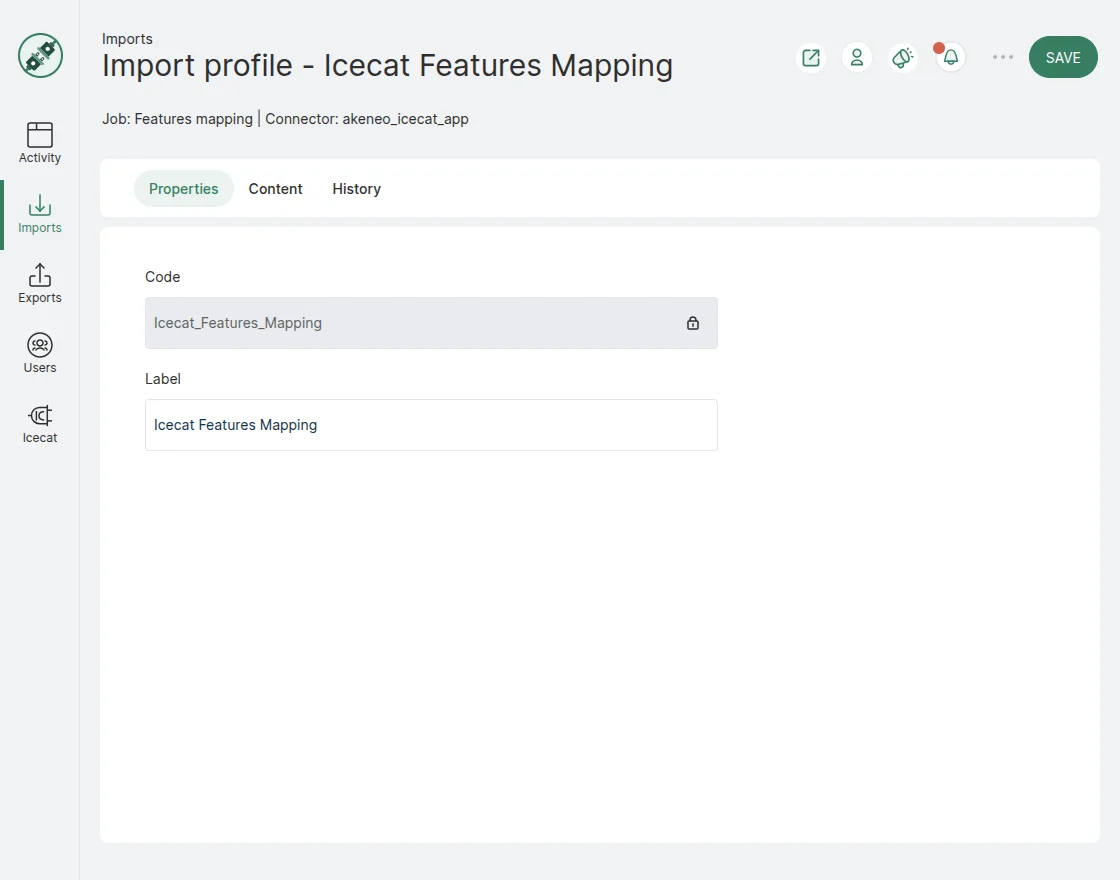The width and height of the screenshot is (1120, 880).
Task: Click the red notification badge
Action: pos(938,46)
